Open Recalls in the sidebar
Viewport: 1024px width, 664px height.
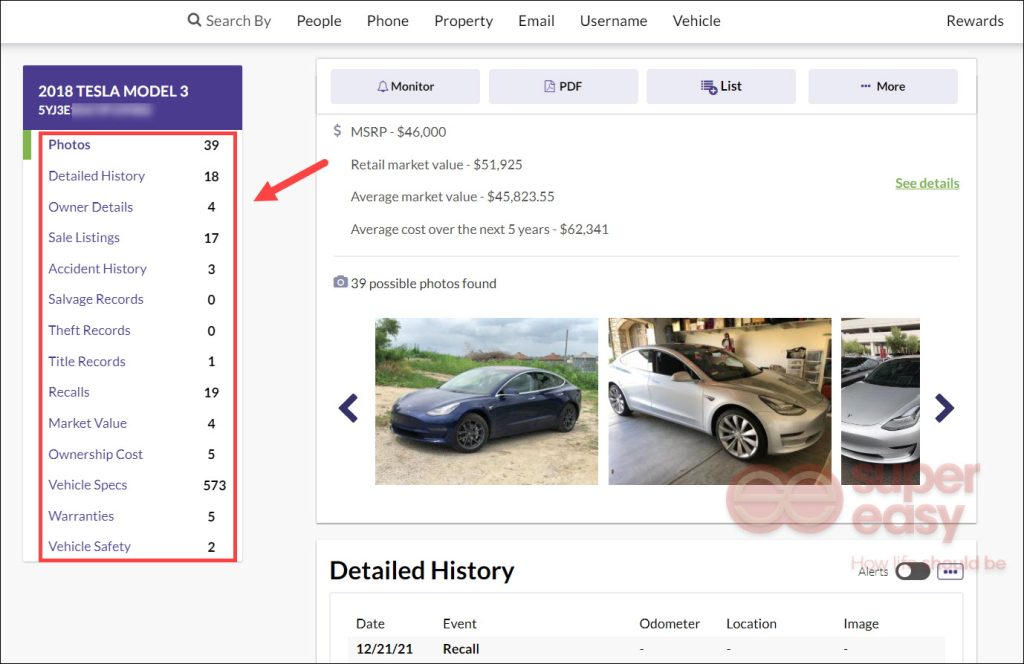tap(69, 392)
